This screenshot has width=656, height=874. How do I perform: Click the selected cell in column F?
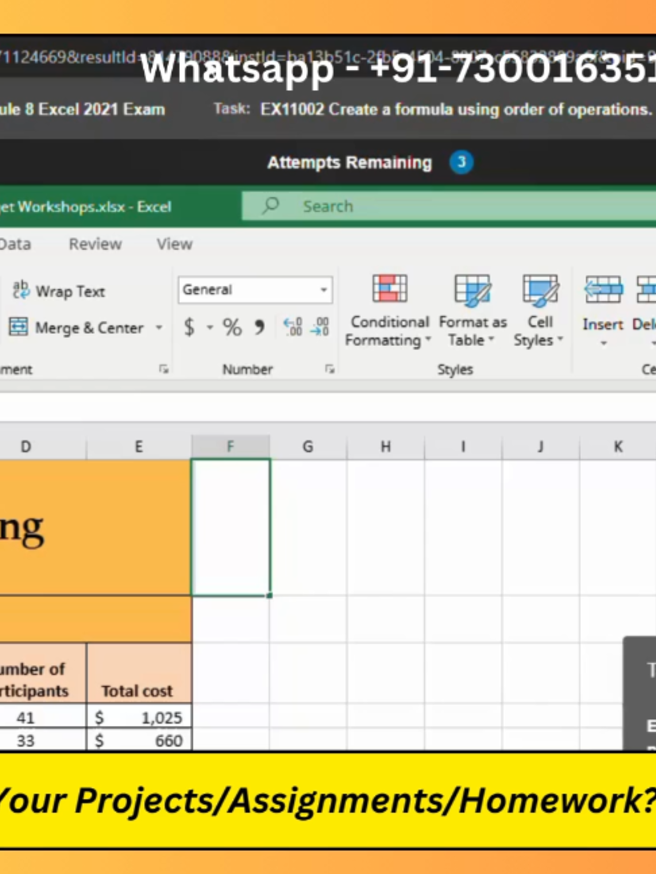pos(231,527)
